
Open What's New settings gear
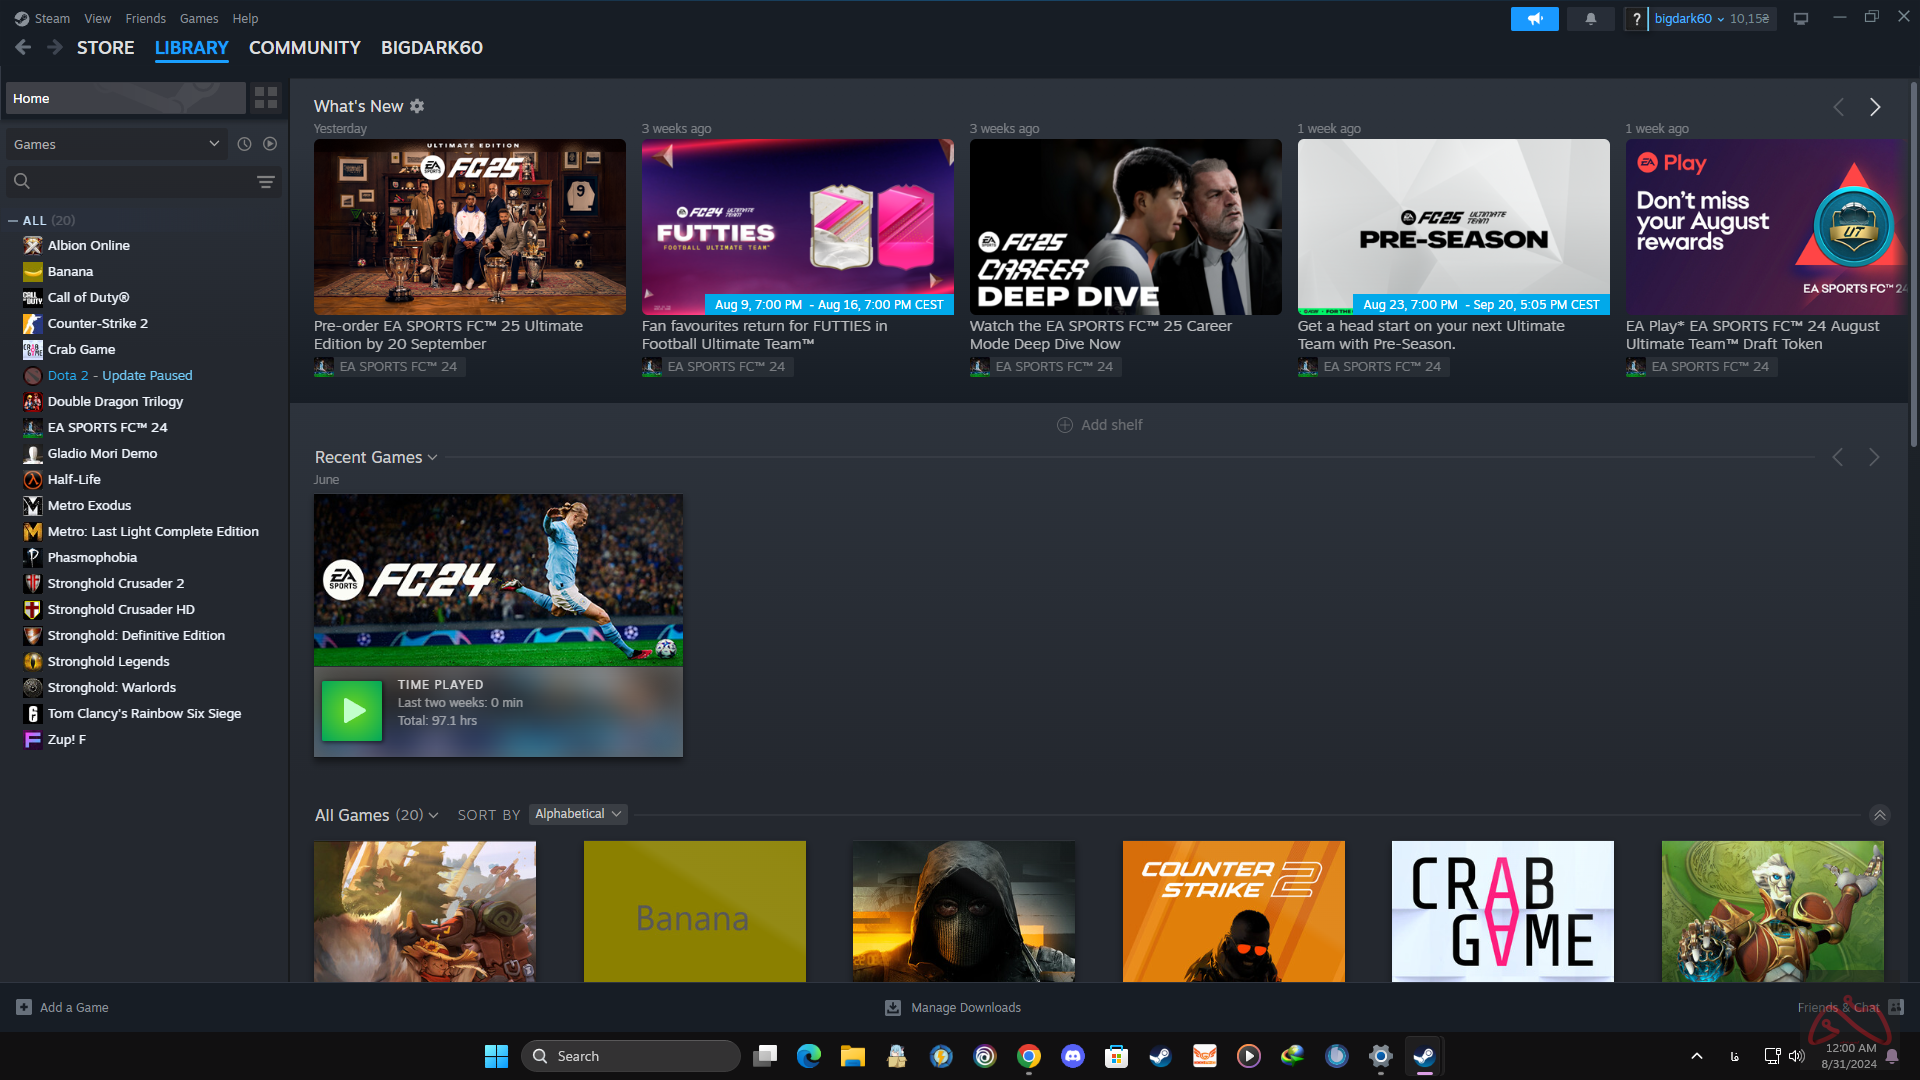(x=417, y=106)
